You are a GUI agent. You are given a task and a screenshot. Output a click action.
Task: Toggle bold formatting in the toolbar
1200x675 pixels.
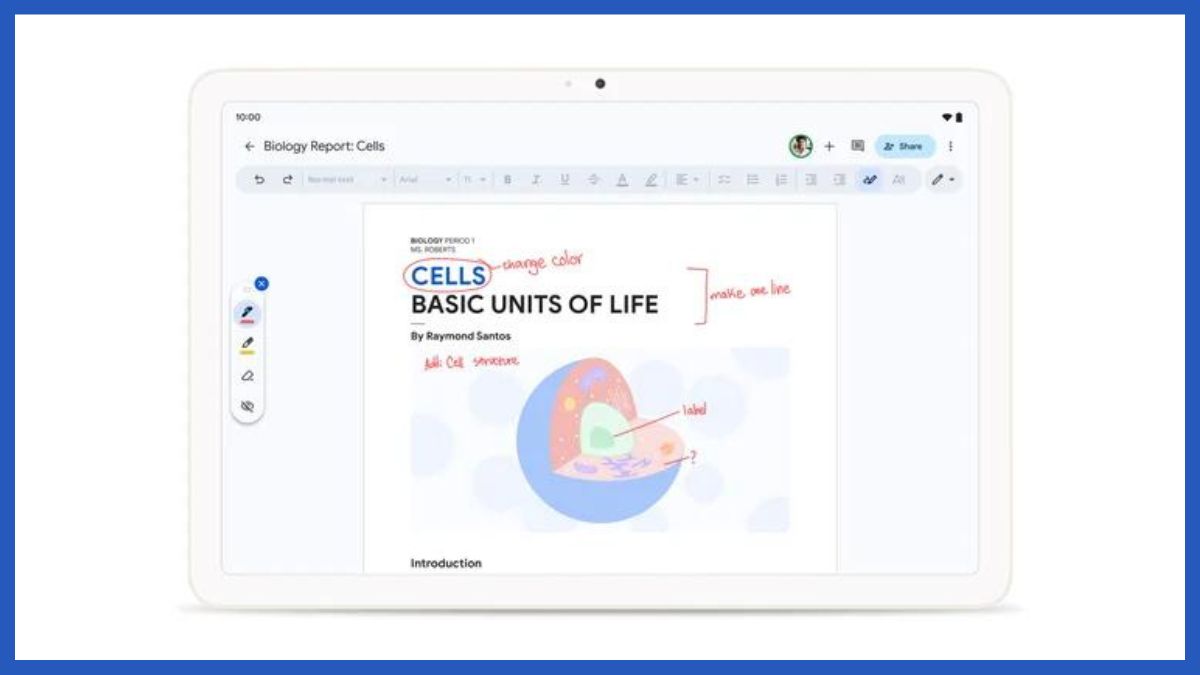[508, 180]
